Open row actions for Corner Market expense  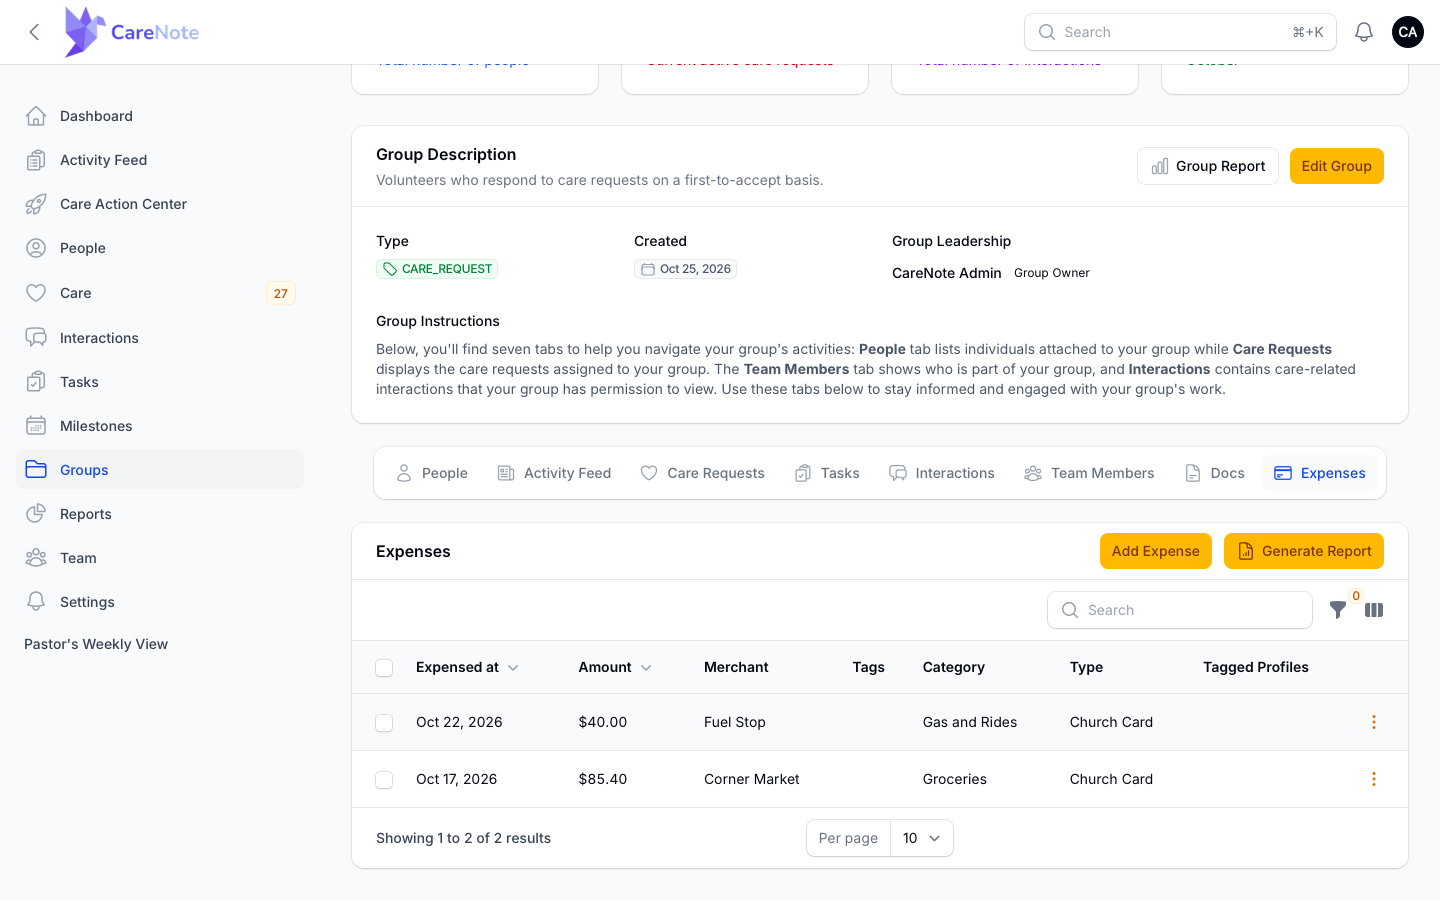1374,779
